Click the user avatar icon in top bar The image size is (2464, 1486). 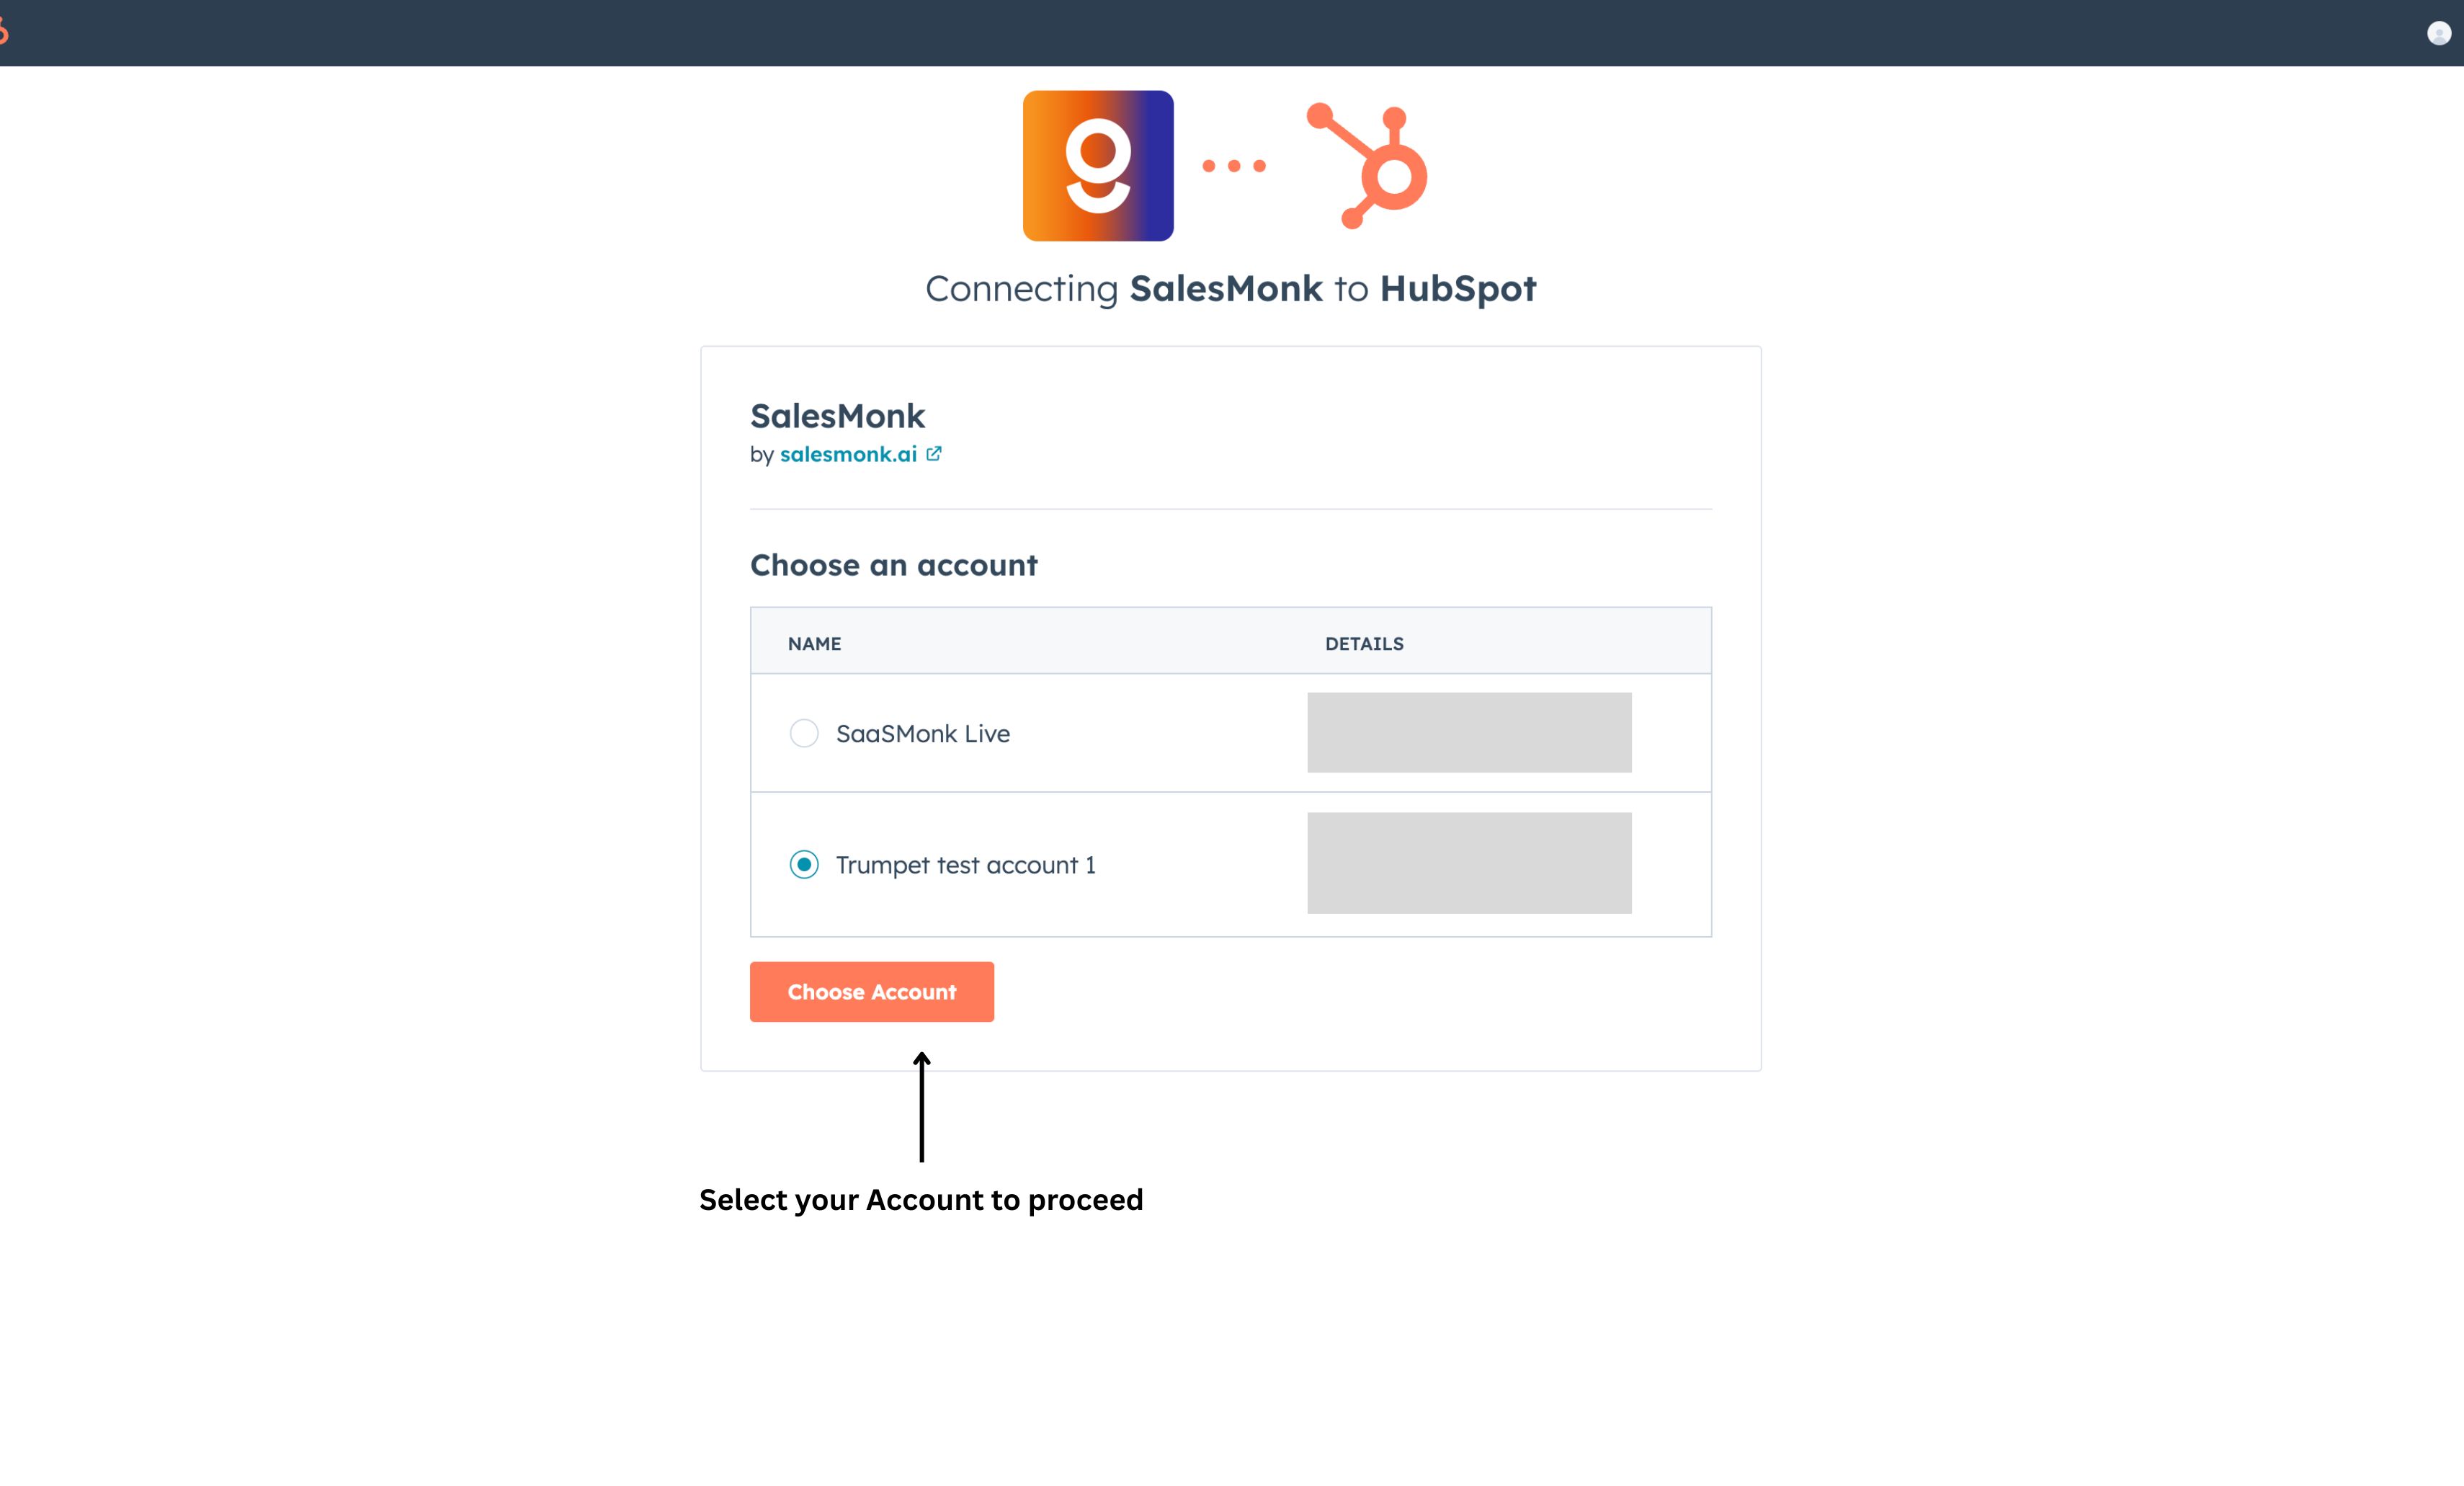[2438, 34]
